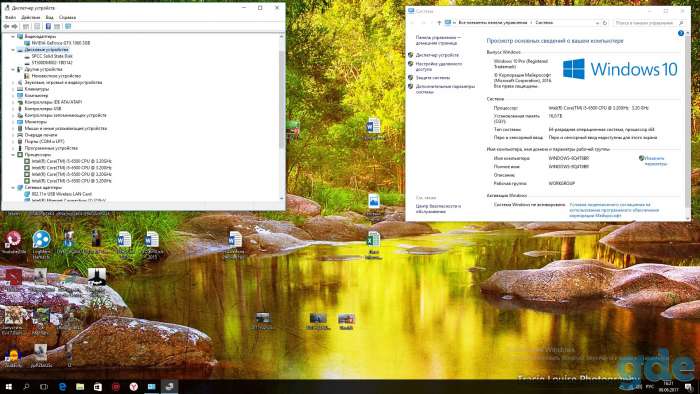Click Back arrow in Device Manager toolbar
This screenshot has height=394, width=700.
(6, 26)
